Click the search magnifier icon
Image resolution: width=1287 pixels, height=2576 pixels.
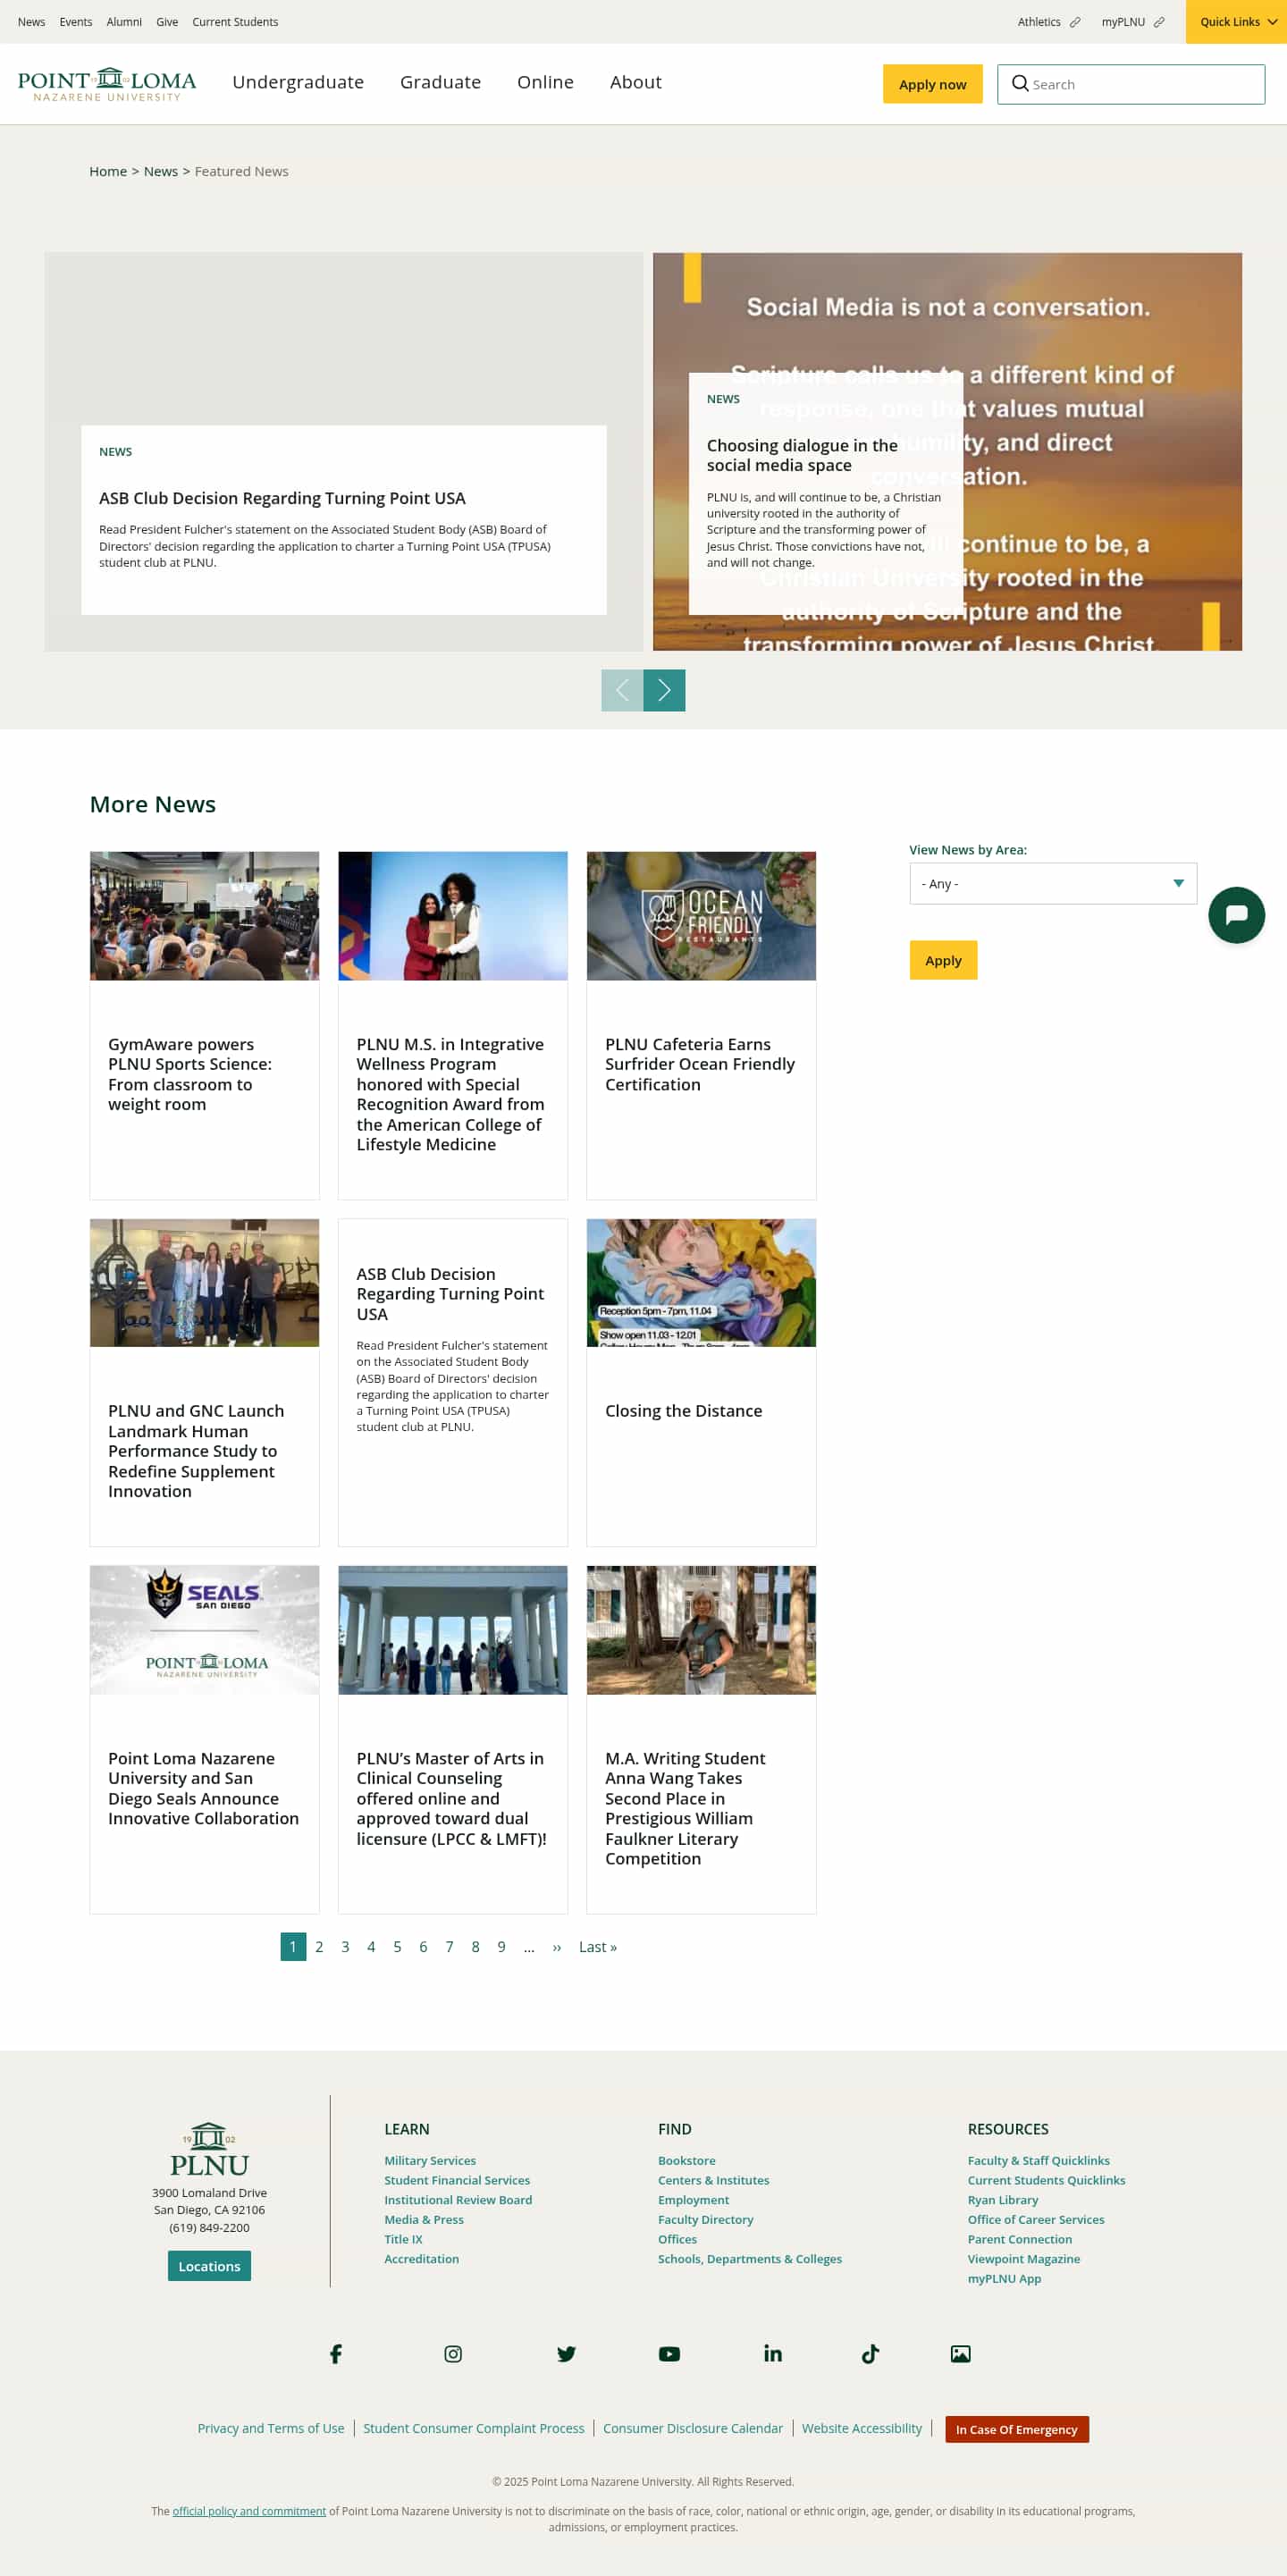tap(1020, 84)
